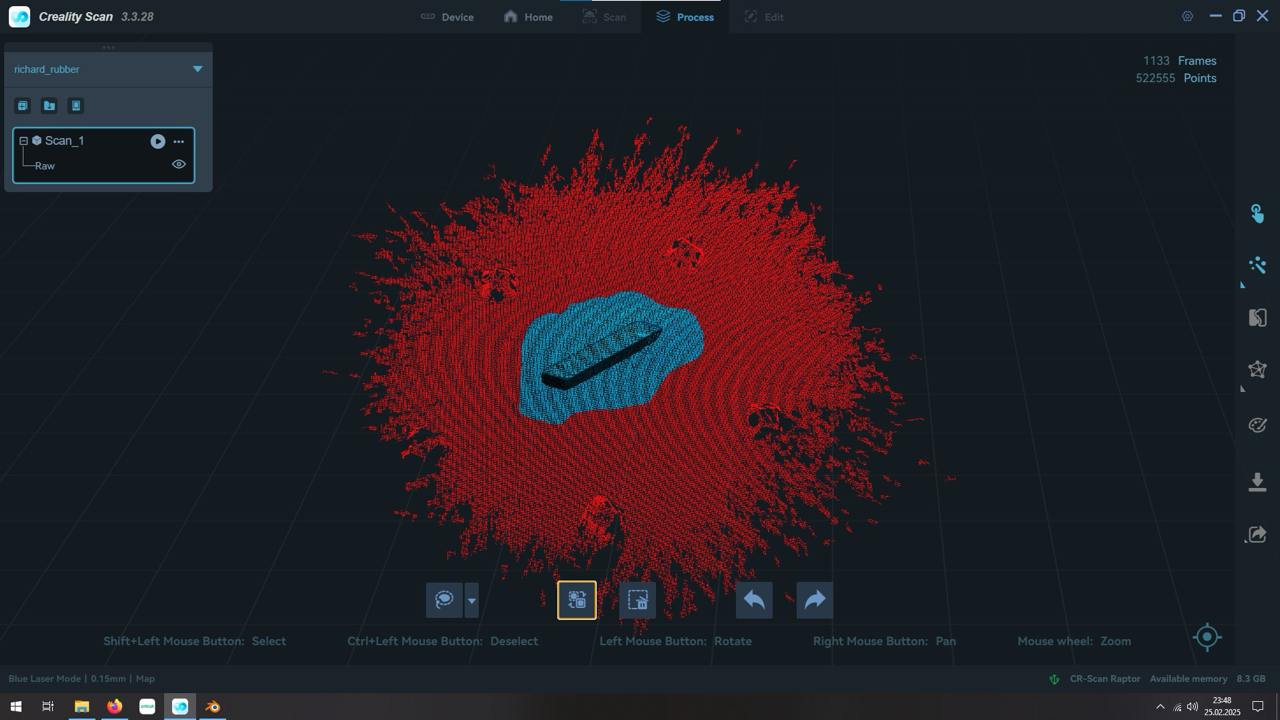Open settings gear in title bar
This screenshot has width=1280, height=720.
(1187, 17)
